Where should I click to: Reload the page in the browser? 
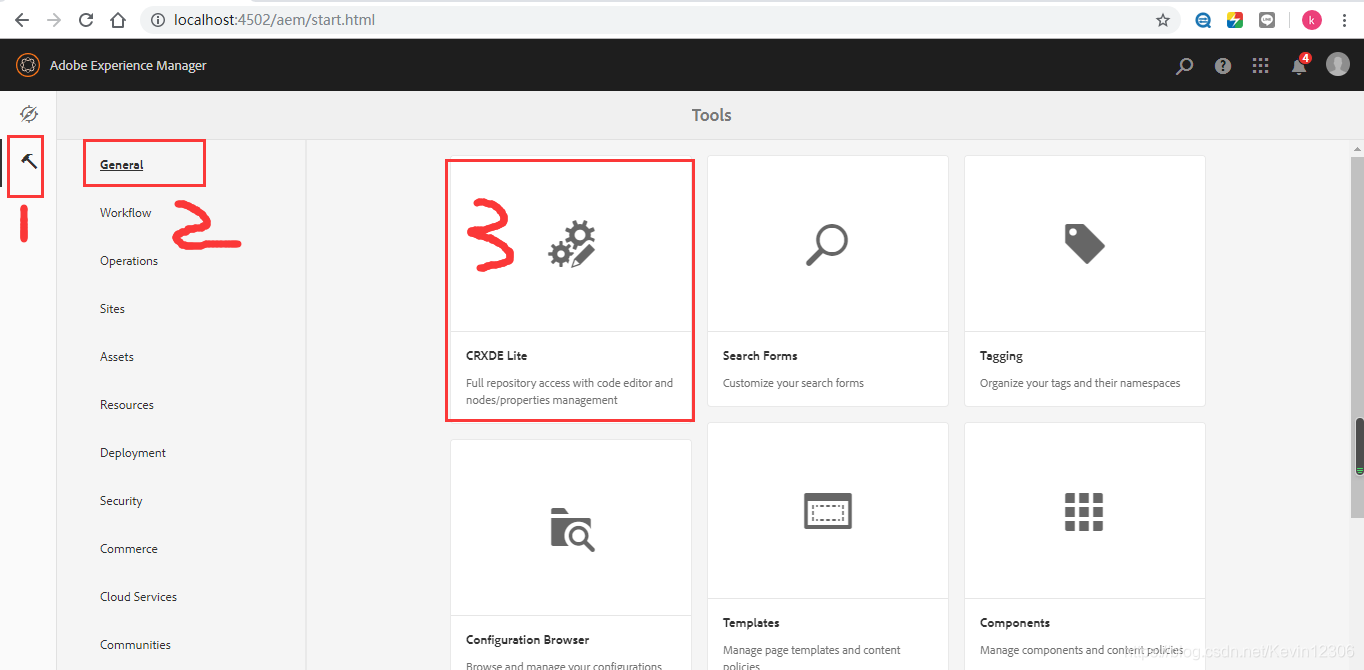tap(86, 19)
